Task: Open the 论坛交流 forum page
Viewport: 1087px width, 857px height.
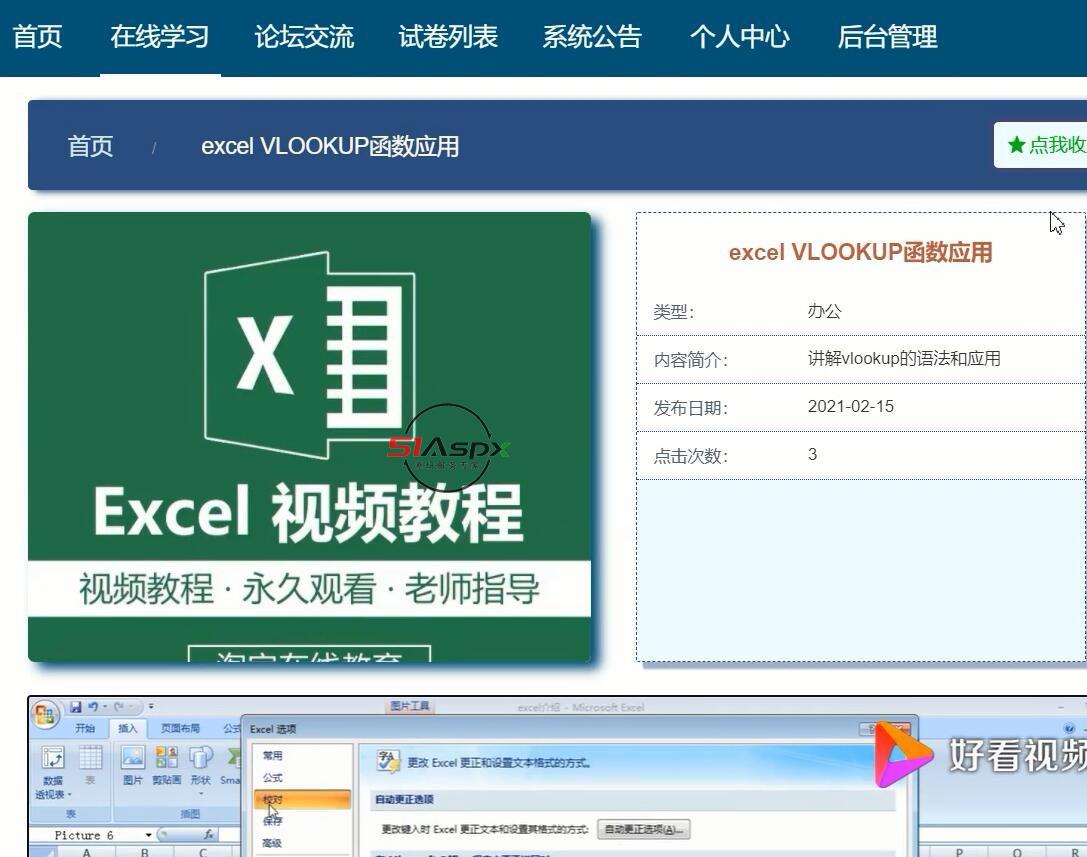Action: pos(304,37)
